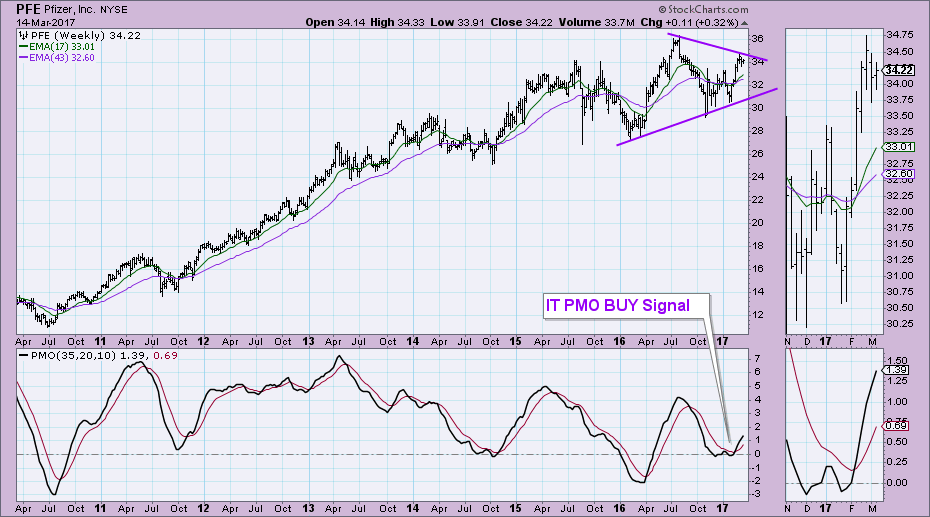Click the 24 label on the main price axis

coord(757,177)
